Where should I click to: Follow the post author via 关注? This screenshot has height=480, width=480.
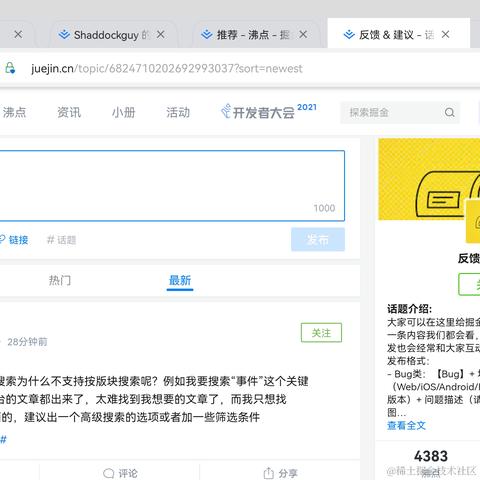[321, 333]
